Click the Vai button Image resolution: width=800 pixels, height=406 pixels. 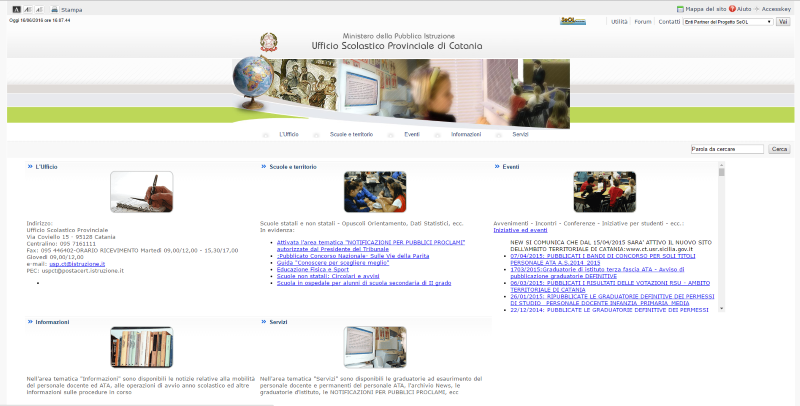tap(783, 22)
